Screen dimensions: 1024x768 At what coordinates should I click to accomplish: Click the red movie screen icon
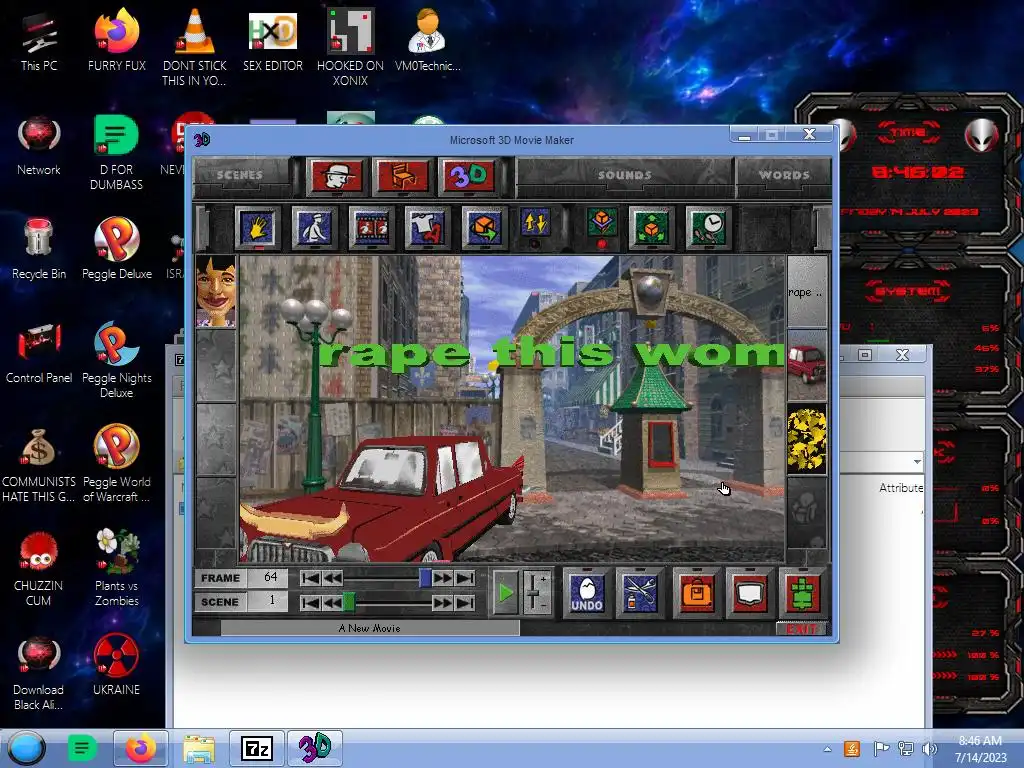pos(750,593)
